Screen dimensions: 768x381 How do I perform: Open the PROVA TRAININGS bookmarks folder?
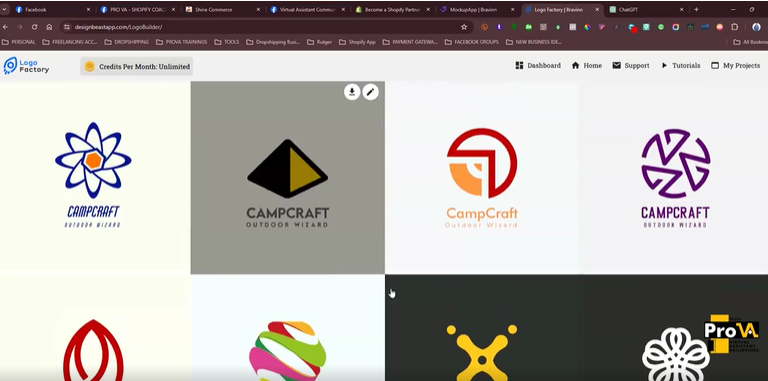(x=182, y=42)
